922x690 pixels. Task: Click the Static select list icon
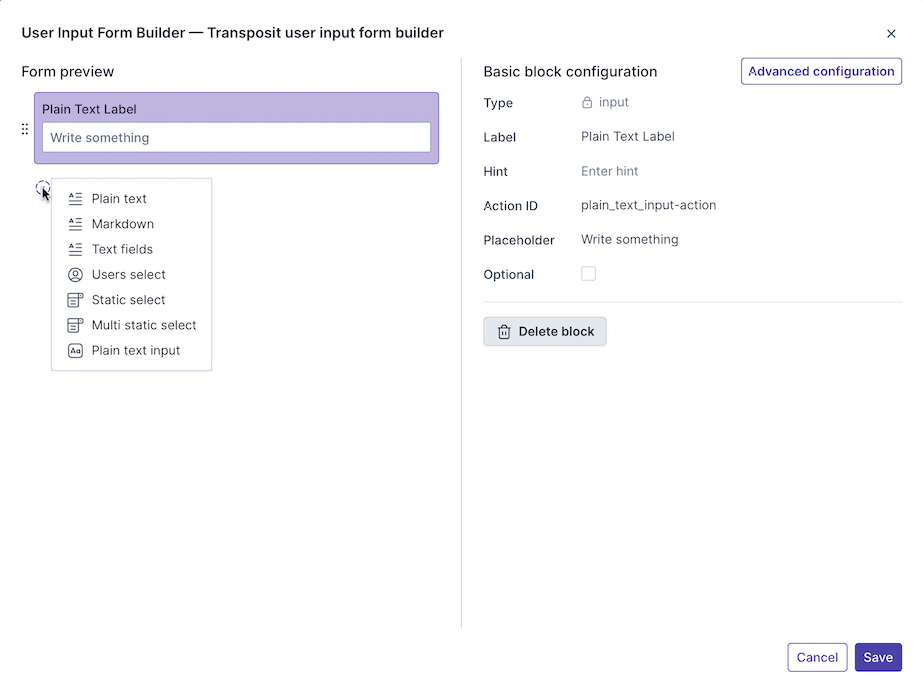coord(75,300)
